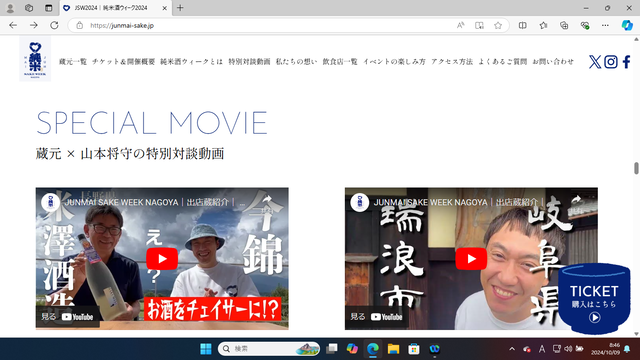Close the JSW2024 browser tab
The image size is (640, 360).
164,8
